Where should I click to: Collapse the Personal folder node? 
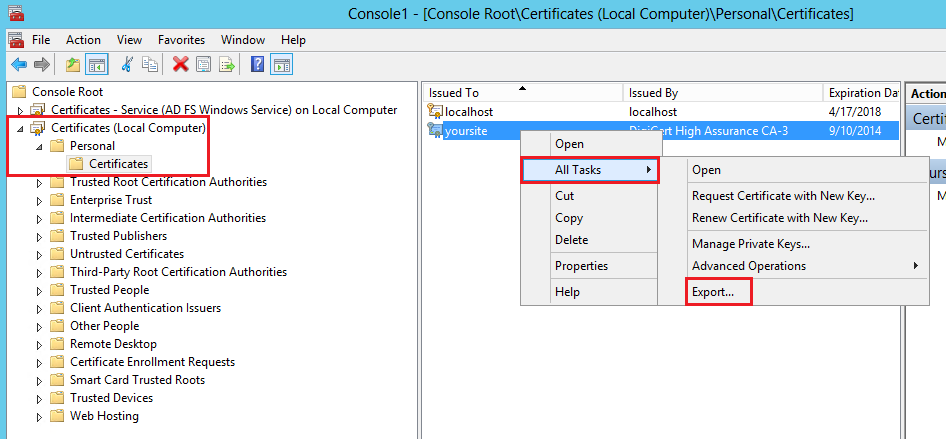pyautogui.click(x=40, y=147)
